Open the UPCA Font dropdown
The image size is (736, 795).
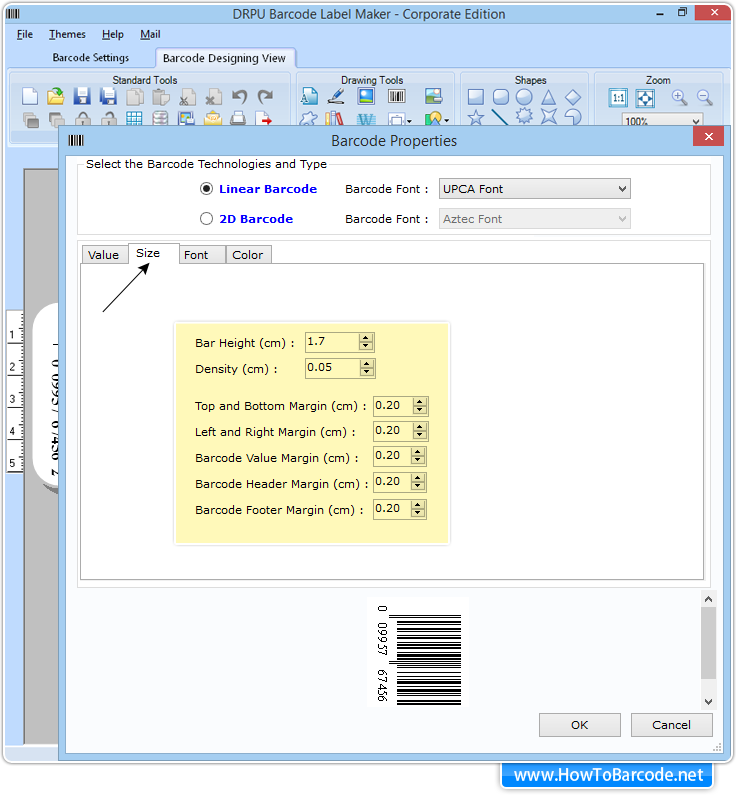(535, 189)
